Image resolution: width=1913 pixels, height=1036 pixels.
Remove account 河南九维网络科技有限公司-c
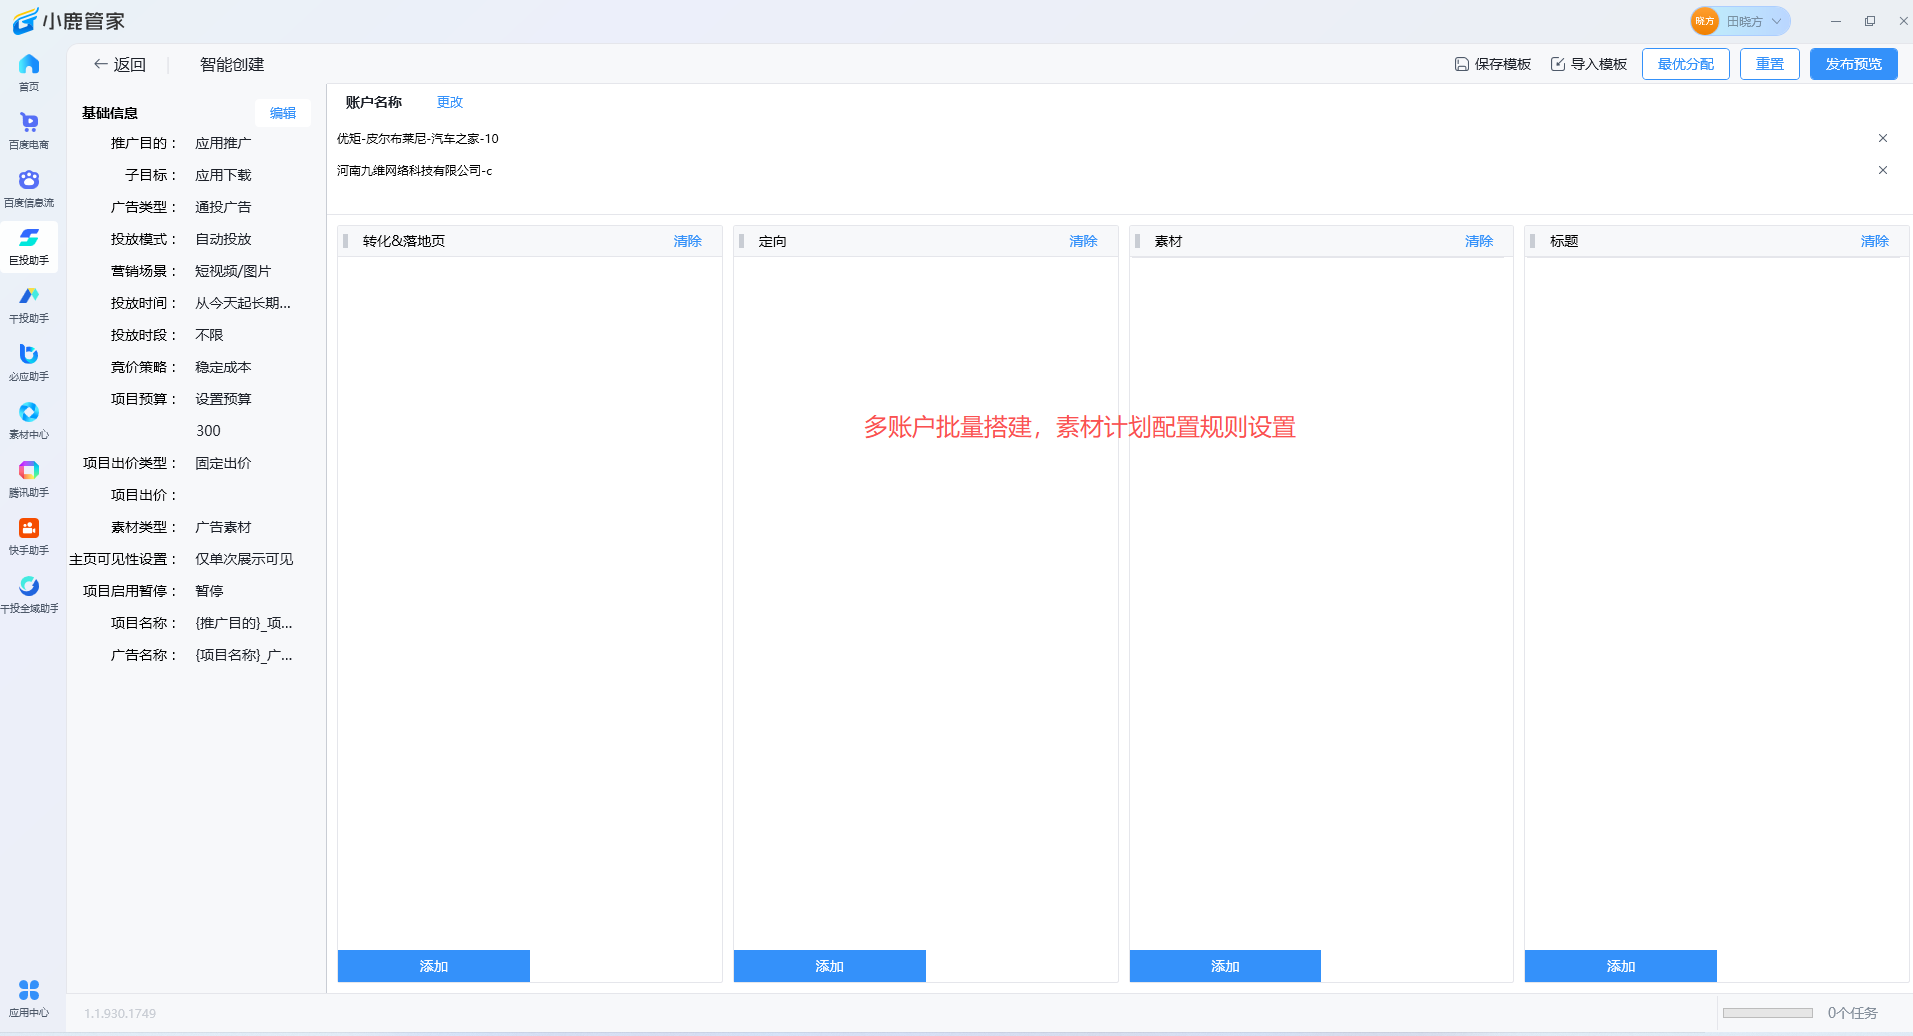pos(1882,170)
